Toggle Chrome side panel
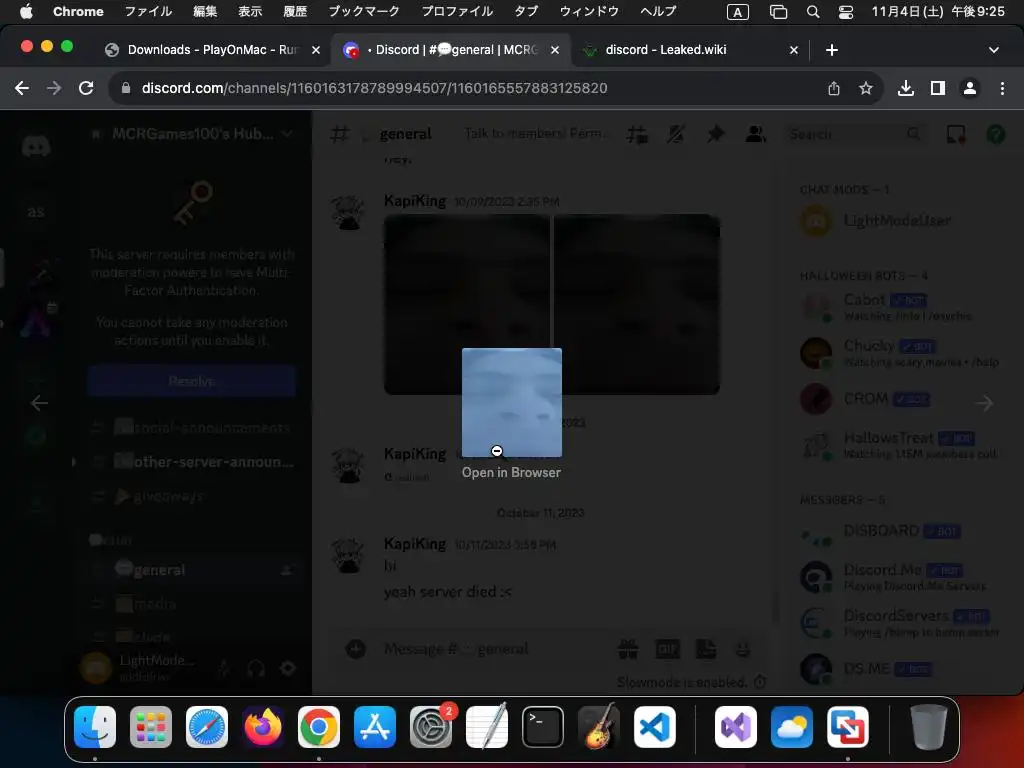Image resolution: width=1024 pixels, height=768 pixels. click(938, 88)
